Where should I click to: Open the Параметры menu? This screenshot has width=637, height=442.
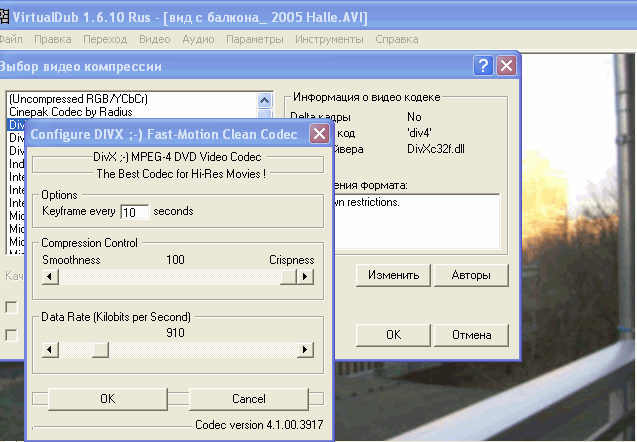[x=255, y=39]
